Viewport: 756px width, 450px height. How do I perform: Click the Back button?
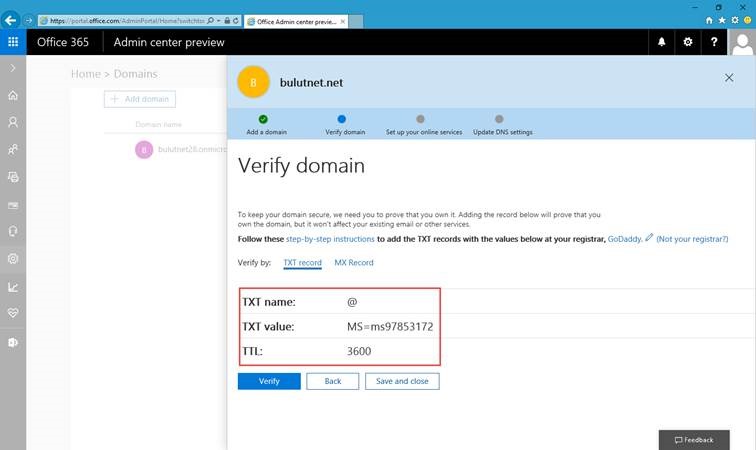(x=333, y=381)
